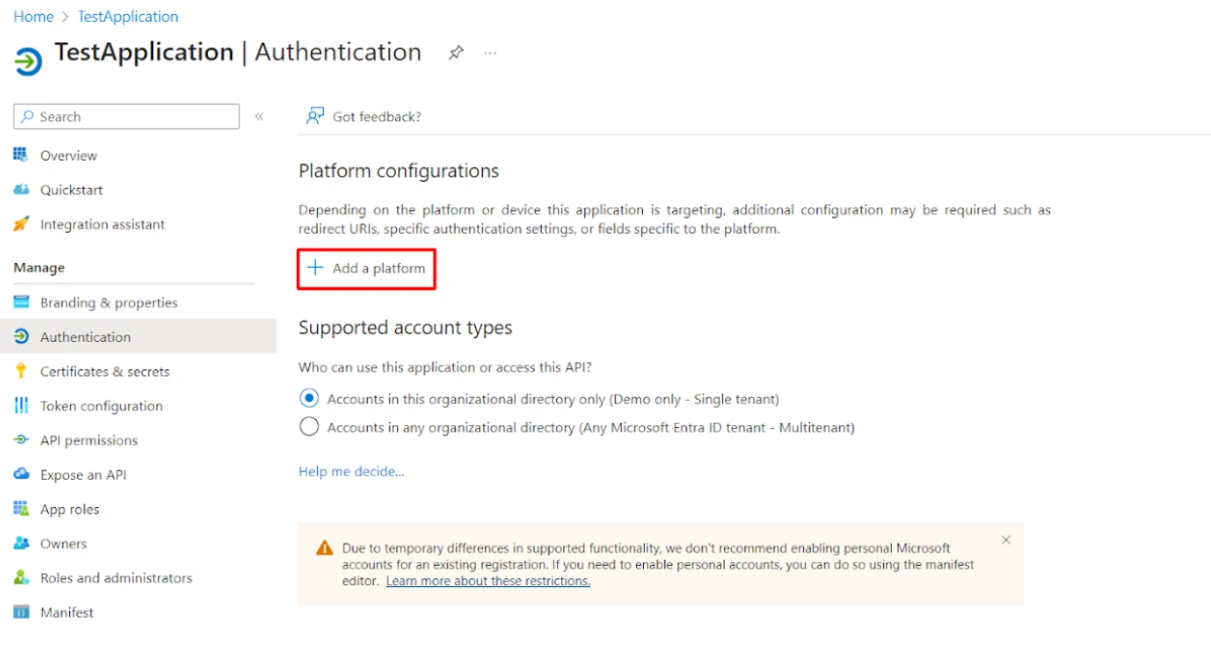
Task: Follow the Learn more about these restrictions link
Action: (x=488, y=580)
